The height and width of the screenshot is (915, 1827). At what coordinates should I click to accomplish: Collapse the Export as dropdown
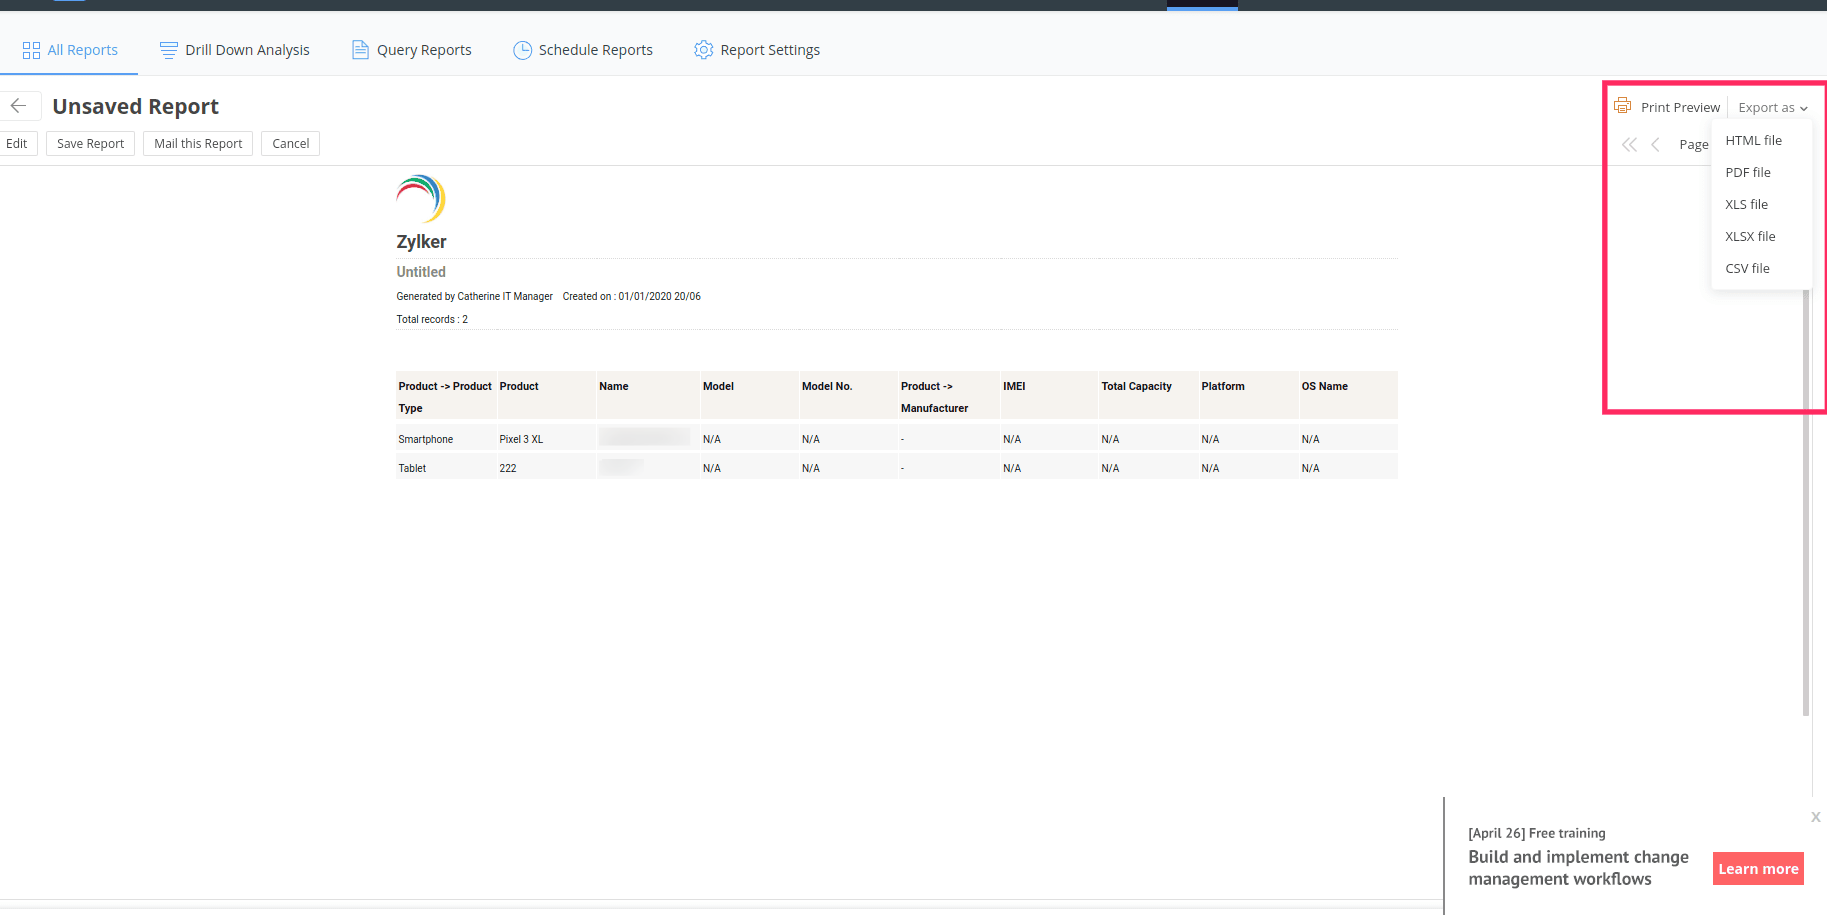point(1772,108)
